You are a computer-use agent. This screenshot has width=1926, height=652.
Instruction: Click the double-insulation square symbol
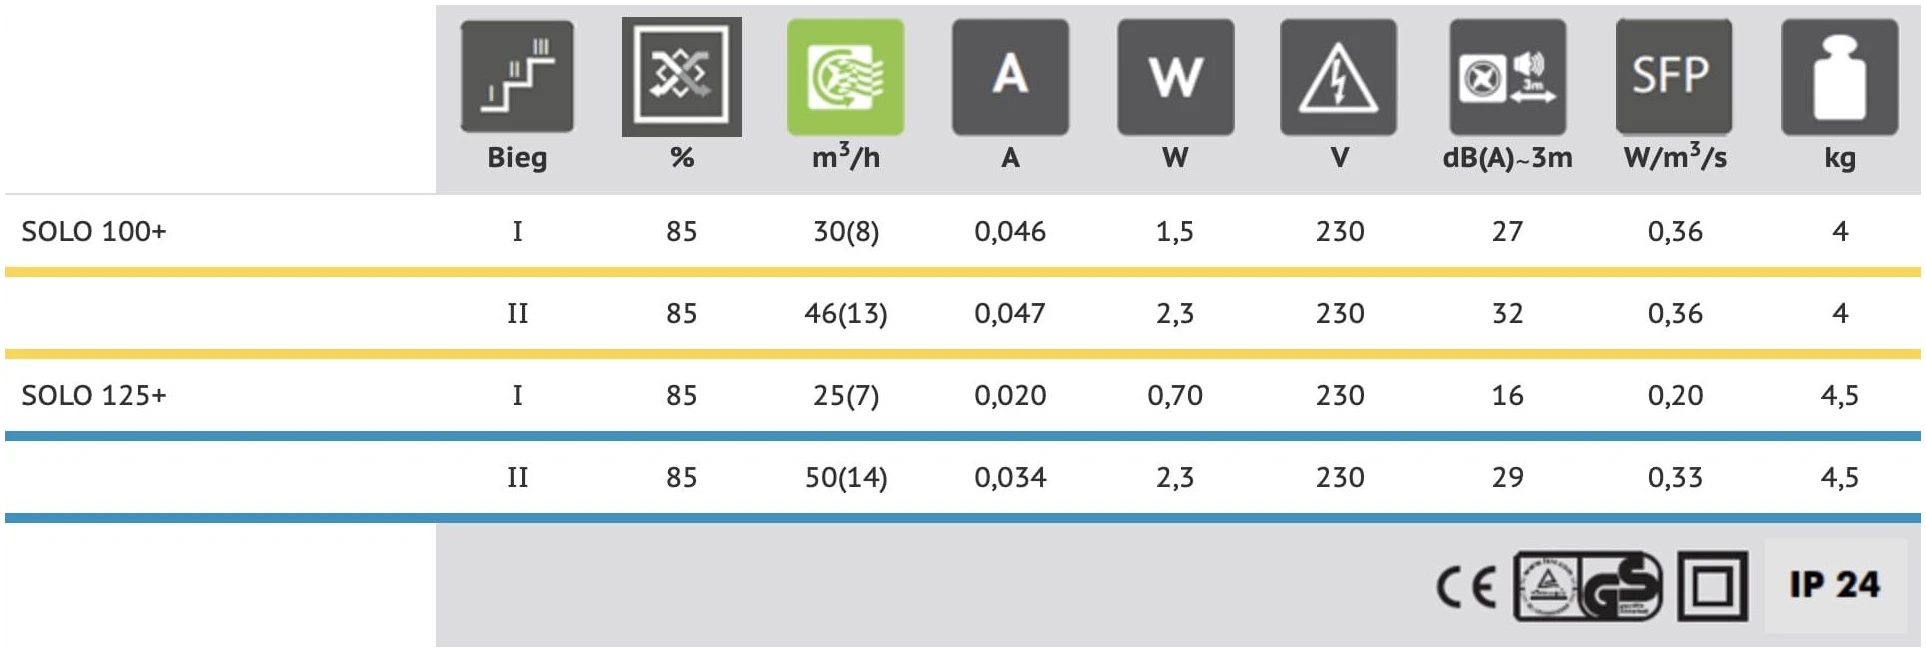pos(1712,587)
